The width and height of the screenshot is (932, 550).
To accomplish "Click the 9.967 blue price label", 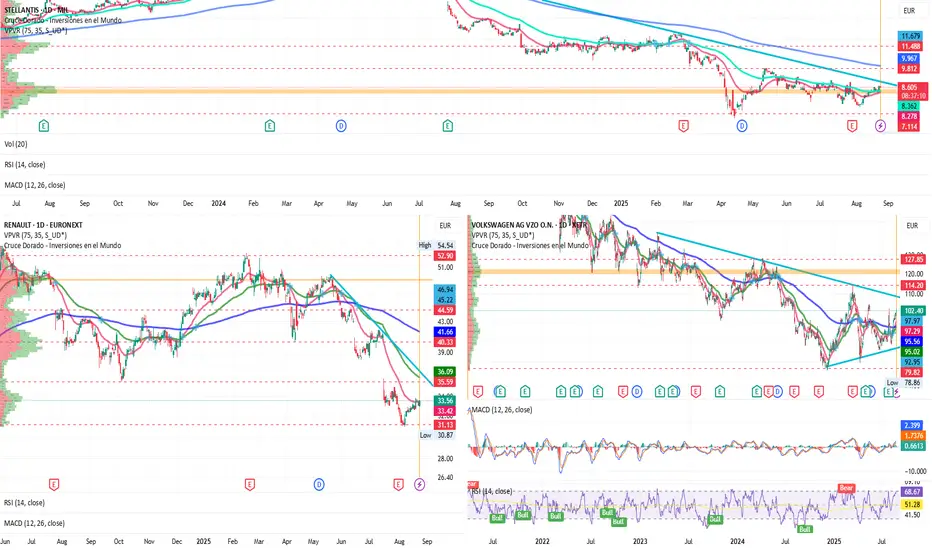I will pos(909,58).
